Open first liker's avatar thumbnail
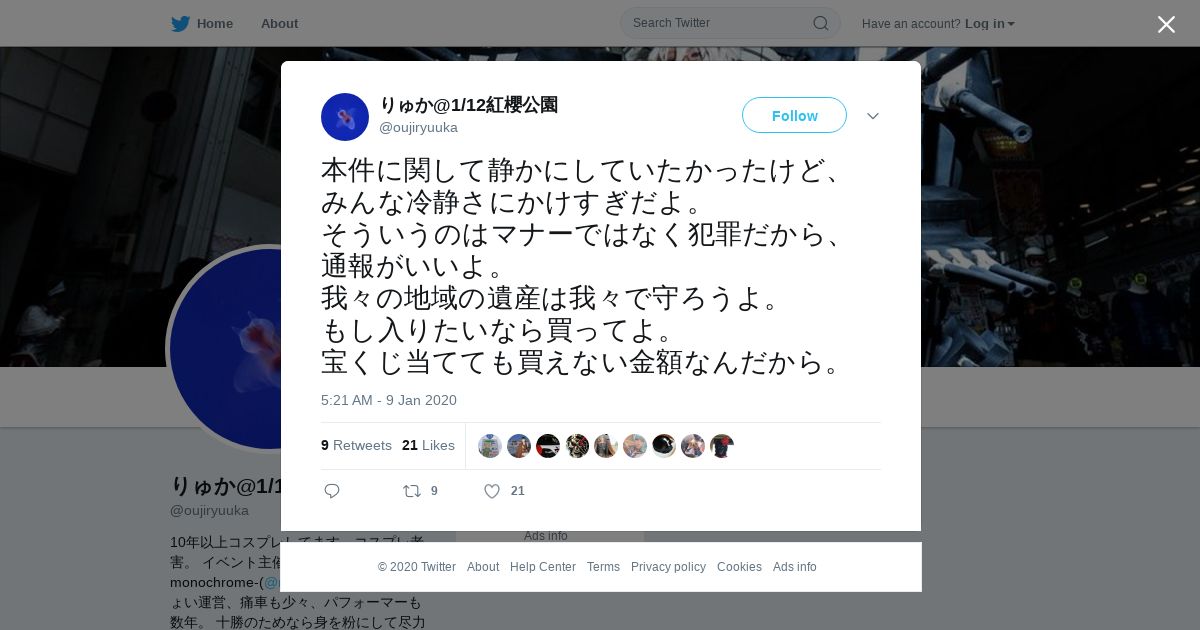Viewport: 1200px width, 630px height. (x=489, y=446)
